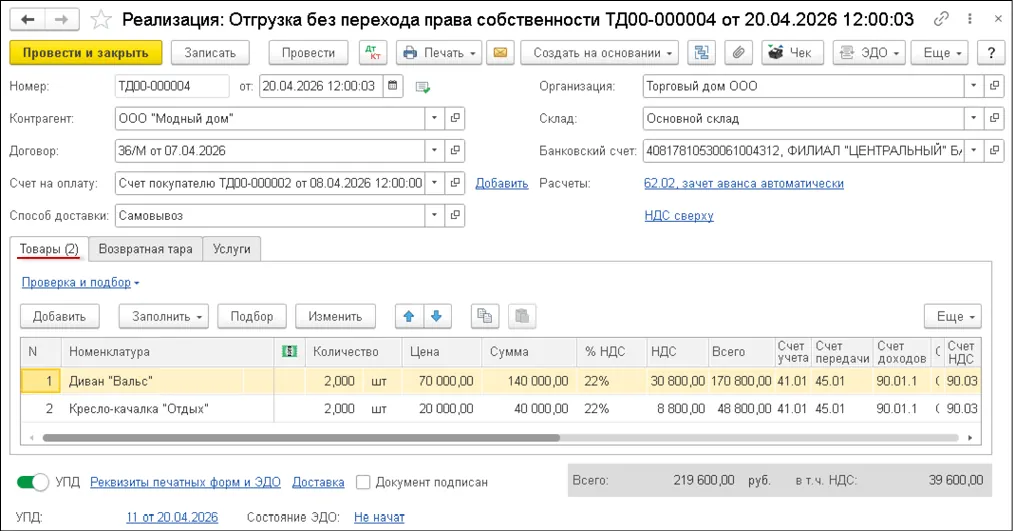Open the table toolbar Еще menu
The image size is (1013, 531).
pos(953,316)
